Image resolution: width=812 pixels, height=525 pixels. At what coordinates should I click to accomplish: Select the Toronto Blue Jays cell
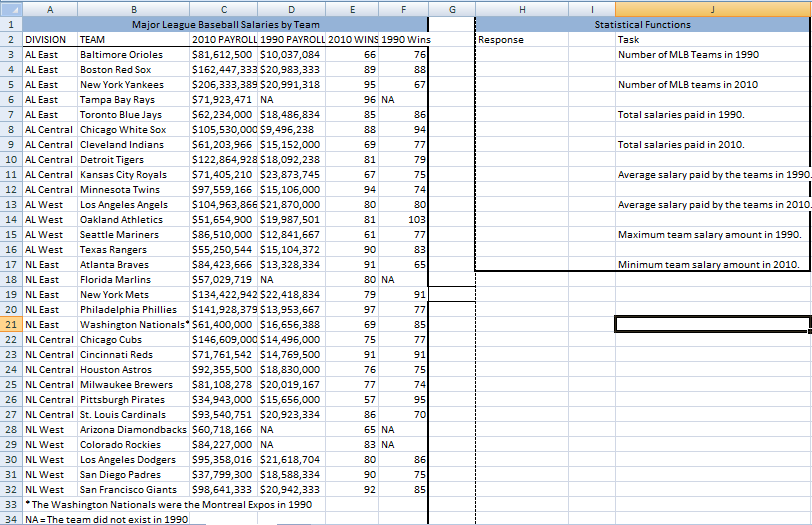pyautogui.click(x=134, y=114)
